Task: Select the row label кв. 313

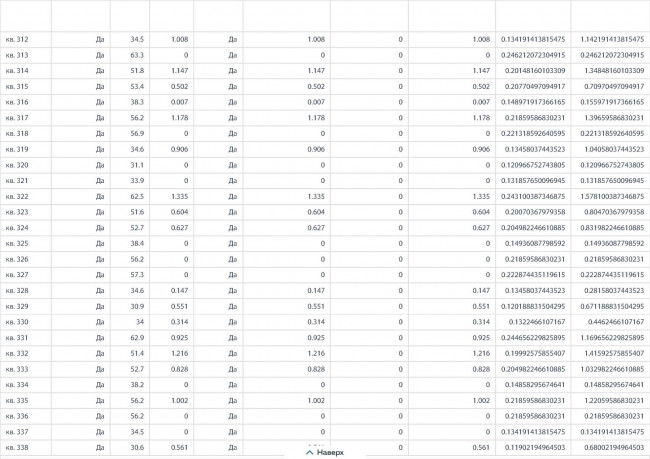Action: [17, 55]
